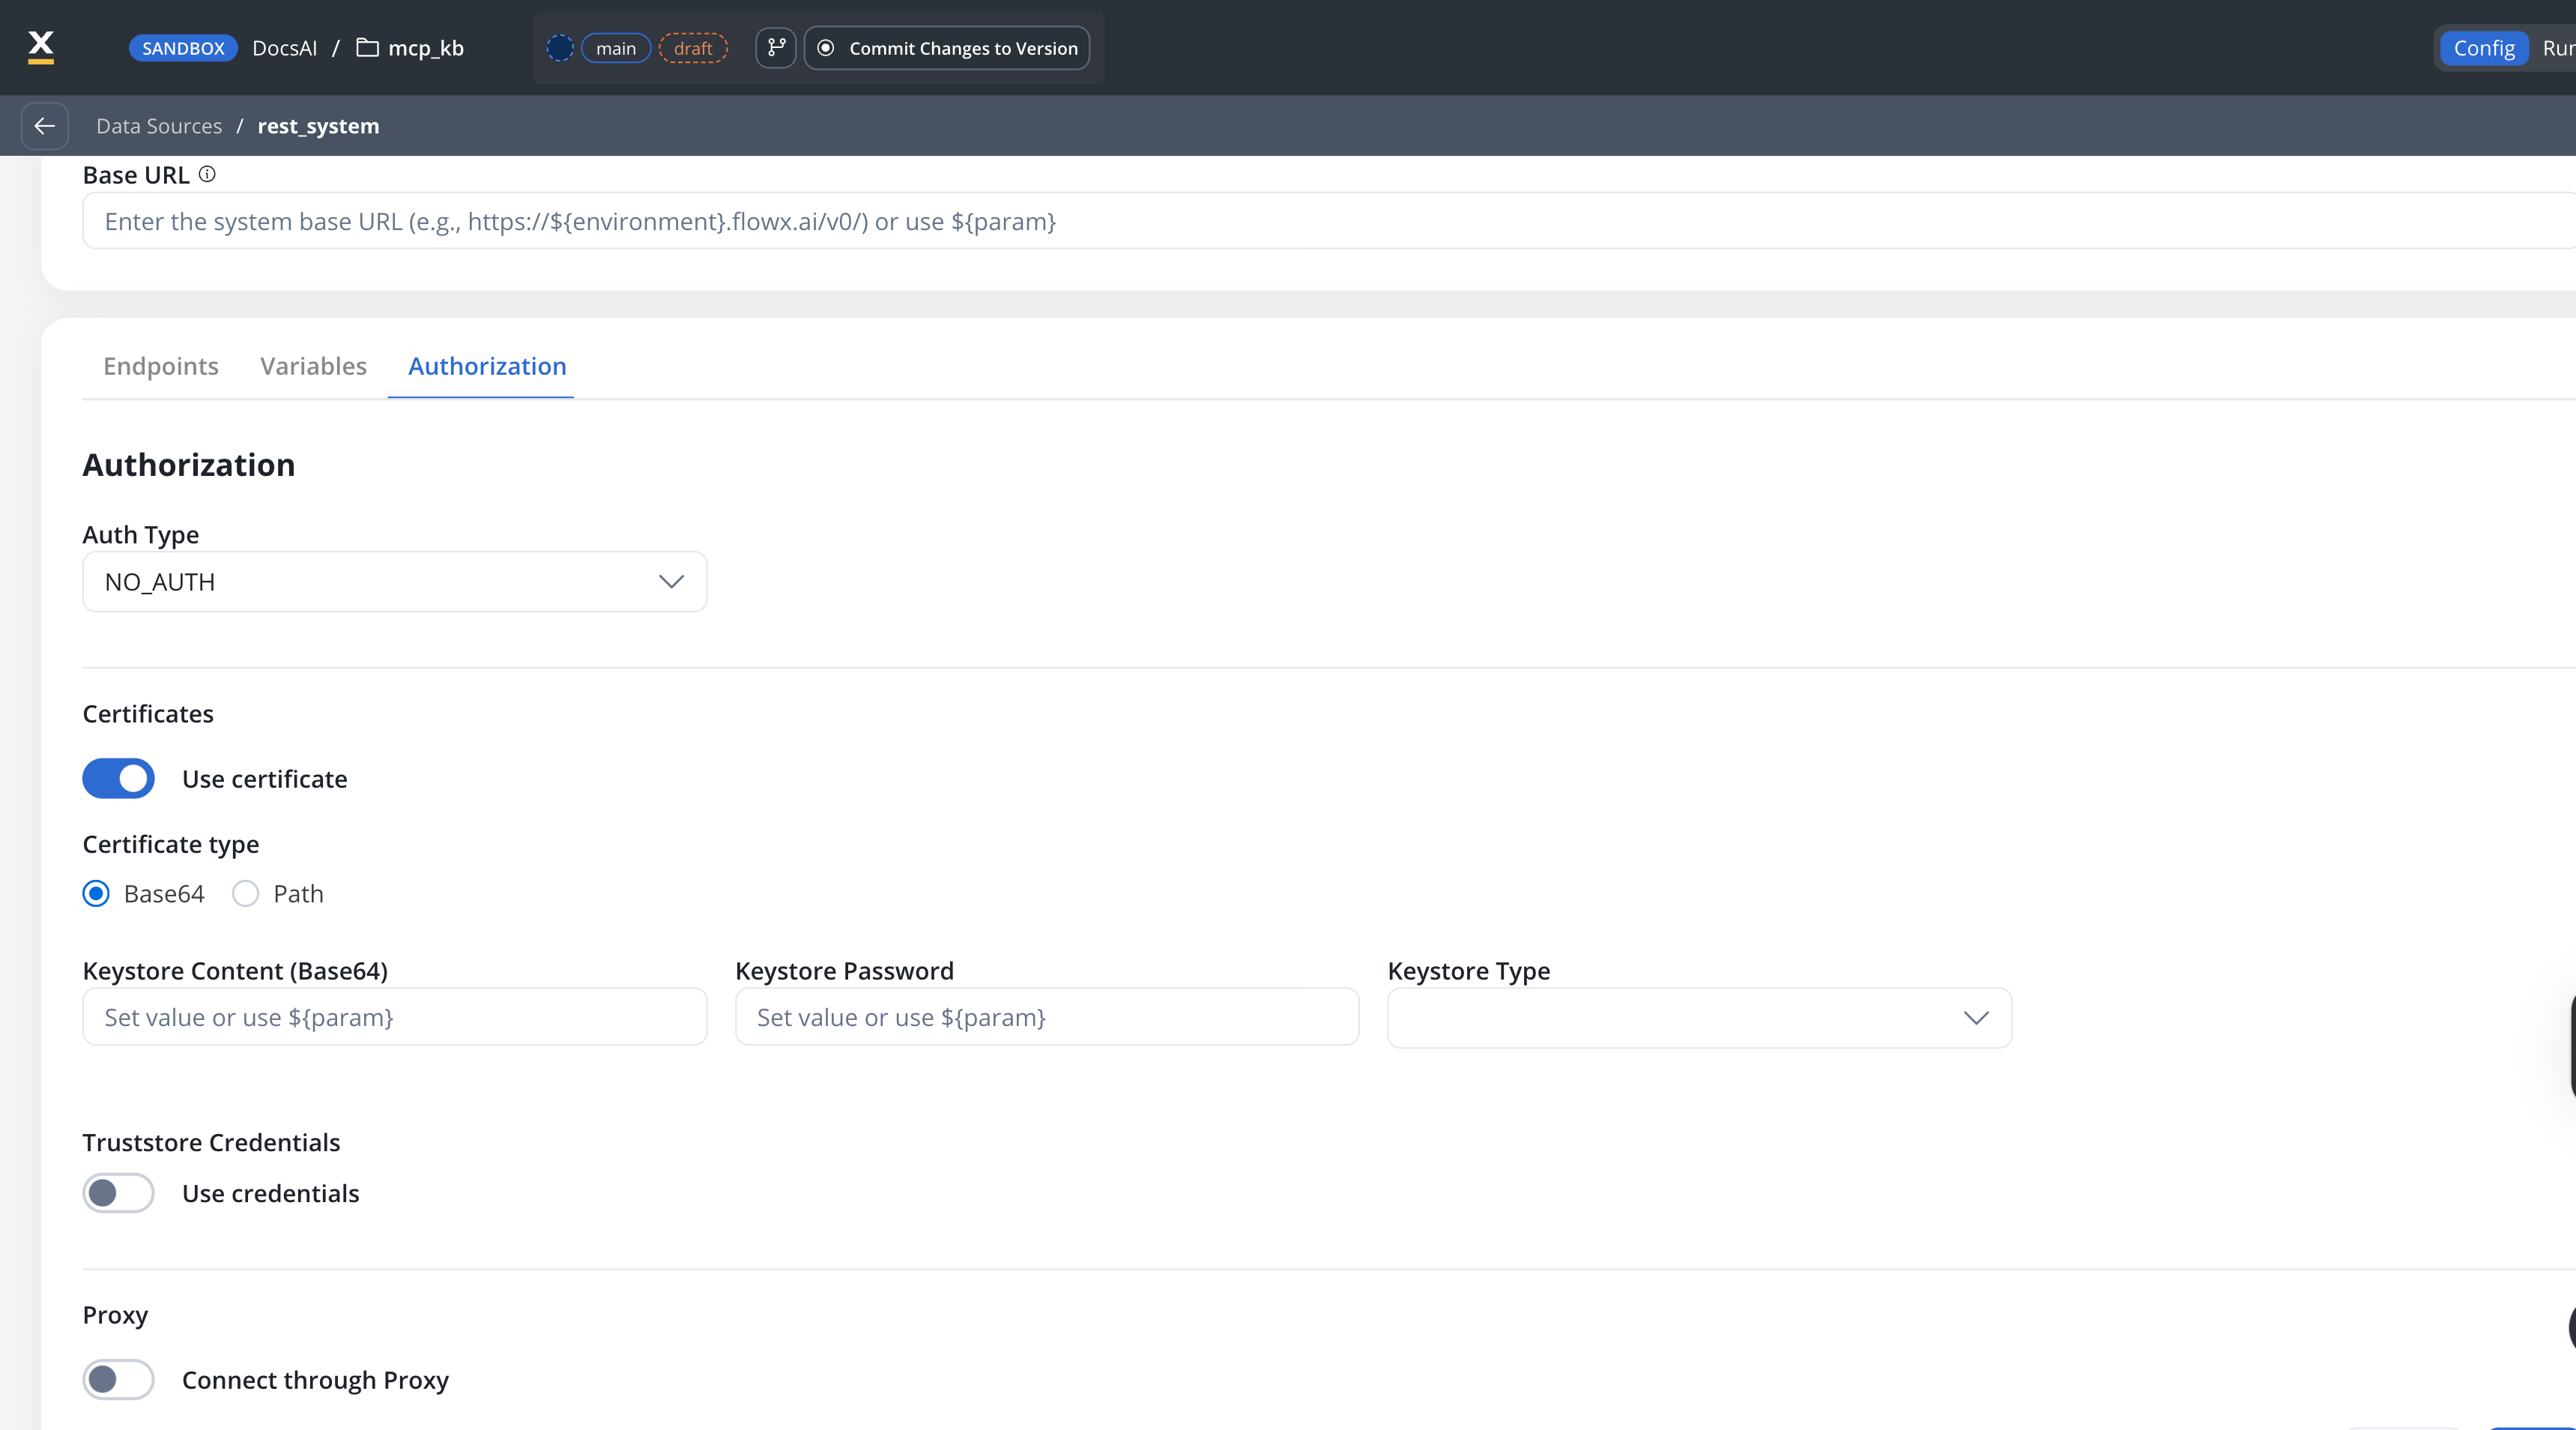
Task: Switch to the Endpoints tab
Action: [161, 366]
